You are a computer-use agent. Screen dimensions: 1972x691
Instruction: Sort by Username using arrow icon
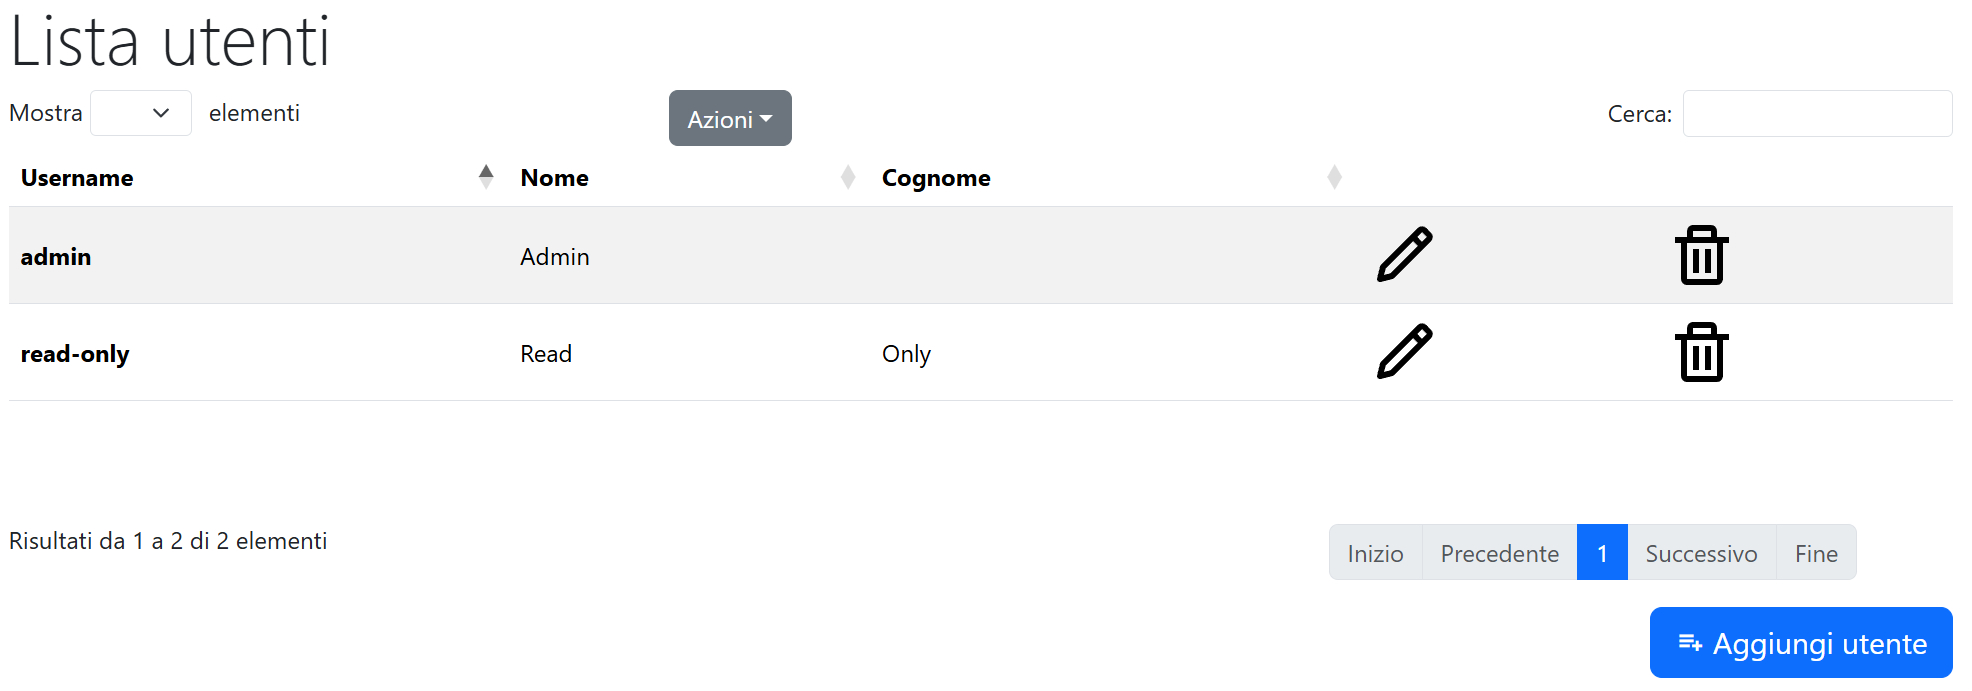pyautogui.click(x=486, y=177)
